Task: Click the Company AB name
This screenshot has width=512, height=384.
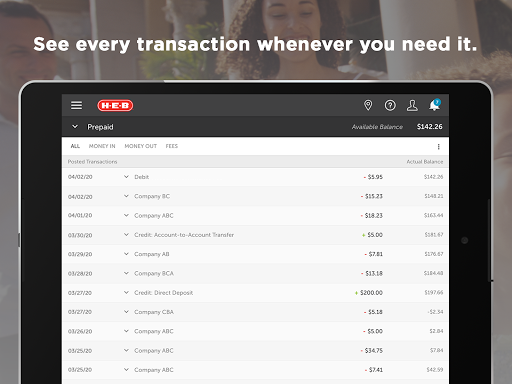Action: [x=152, y=254]
